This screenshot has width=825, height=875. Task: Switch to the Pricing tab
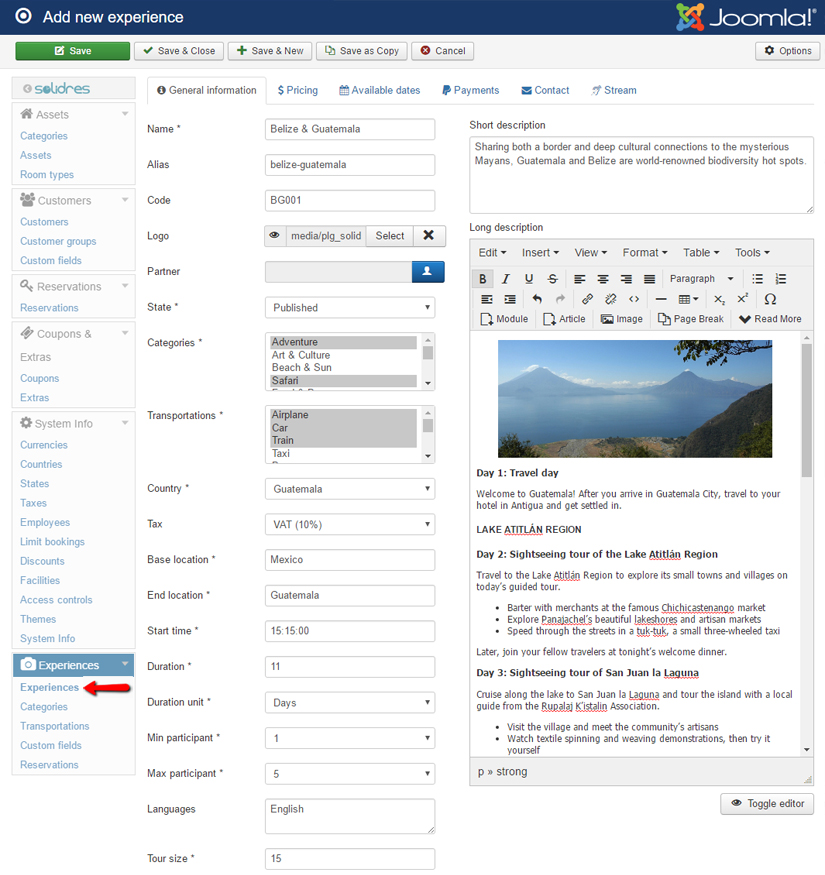pos(297,90)
